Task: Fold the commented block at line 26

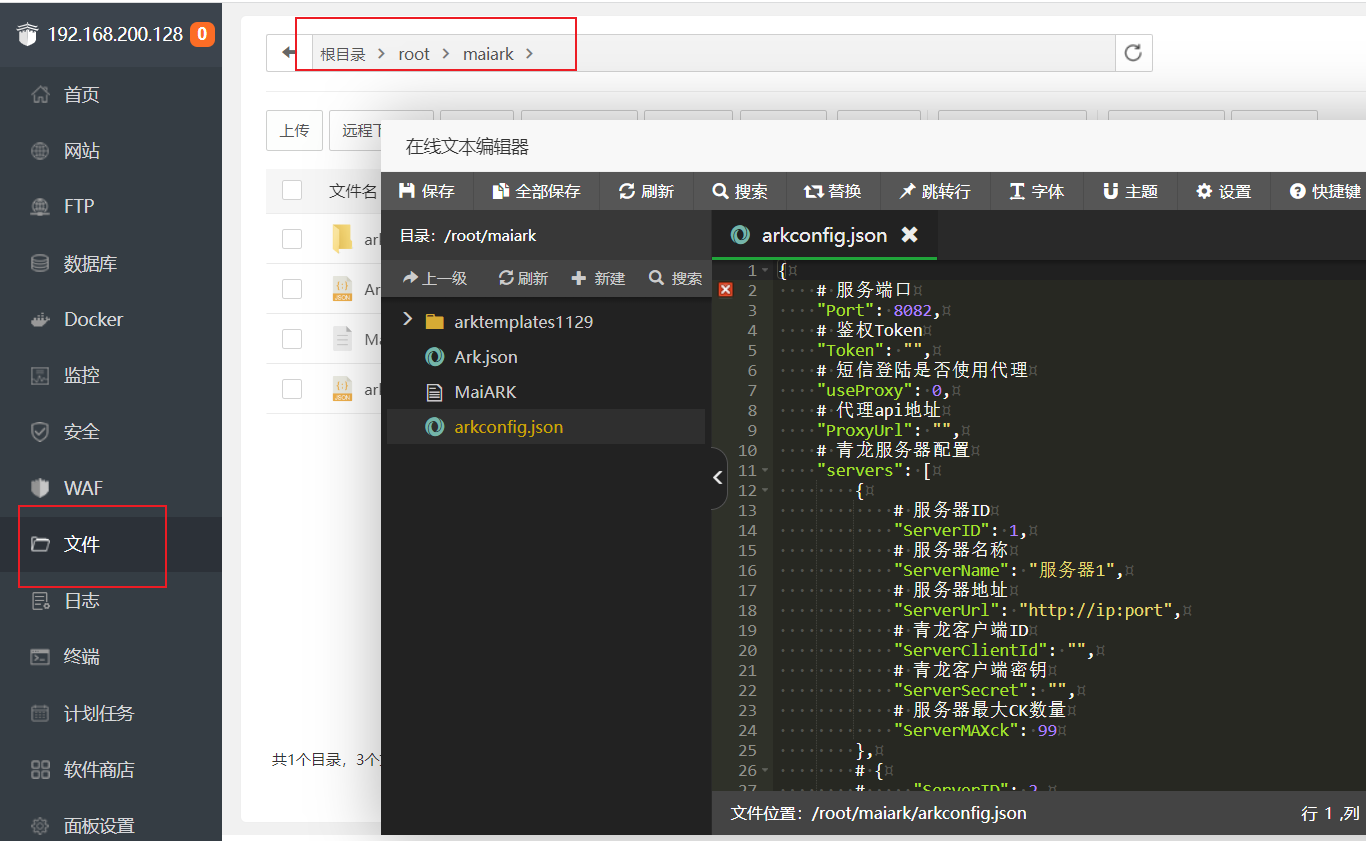Action: click(x=765, y=771)
